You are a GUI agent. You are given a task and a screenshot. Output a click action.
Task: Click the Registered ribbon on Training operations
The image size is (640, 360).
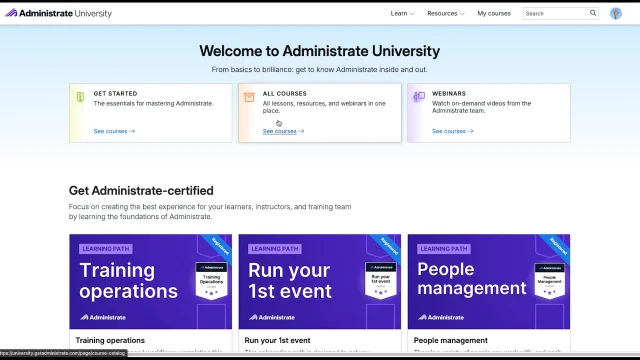point(219,246)
